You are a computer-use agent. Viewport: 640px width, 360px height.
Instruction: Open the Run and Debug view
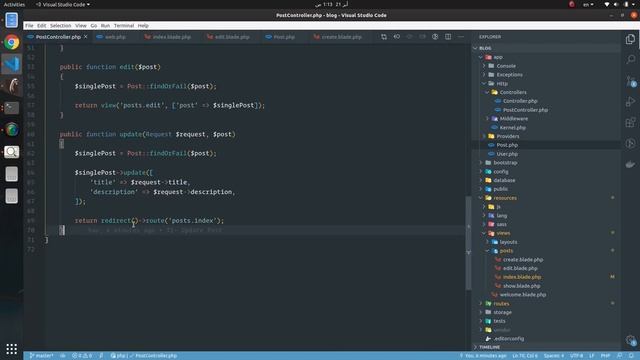point(630,101)
